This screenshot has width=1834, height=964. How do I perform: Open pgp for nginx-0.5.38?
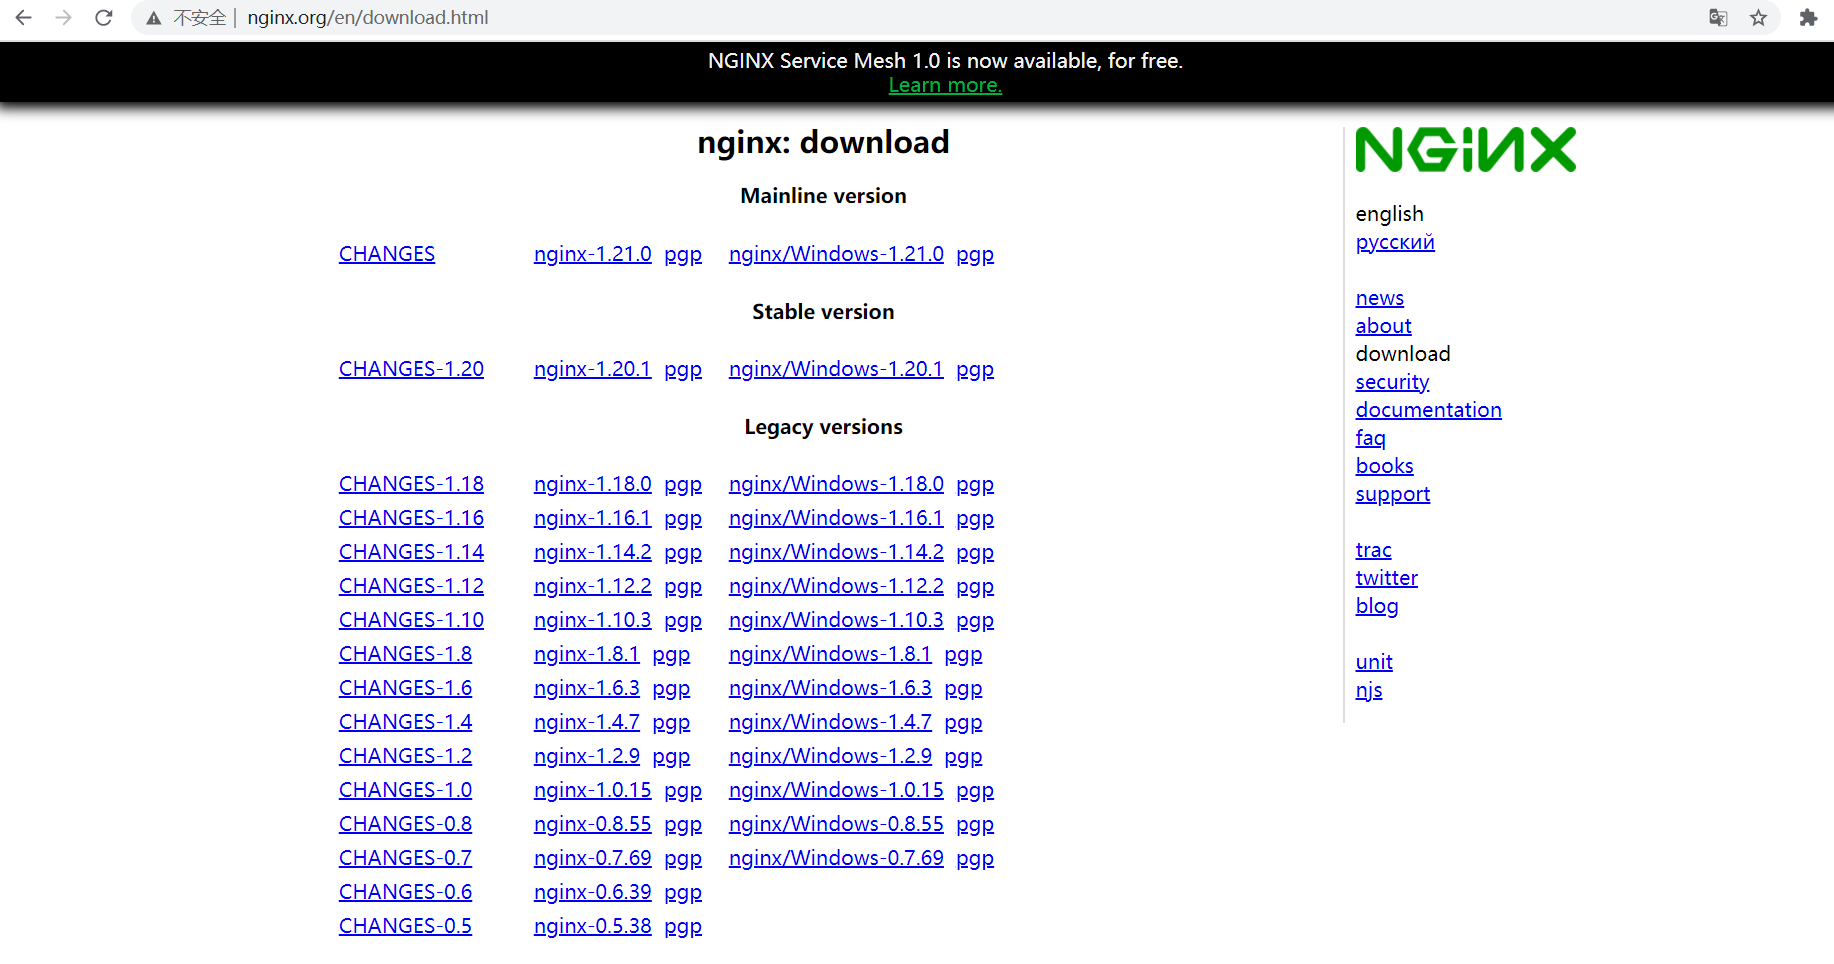pyautogui.click(x=683, y=927)
